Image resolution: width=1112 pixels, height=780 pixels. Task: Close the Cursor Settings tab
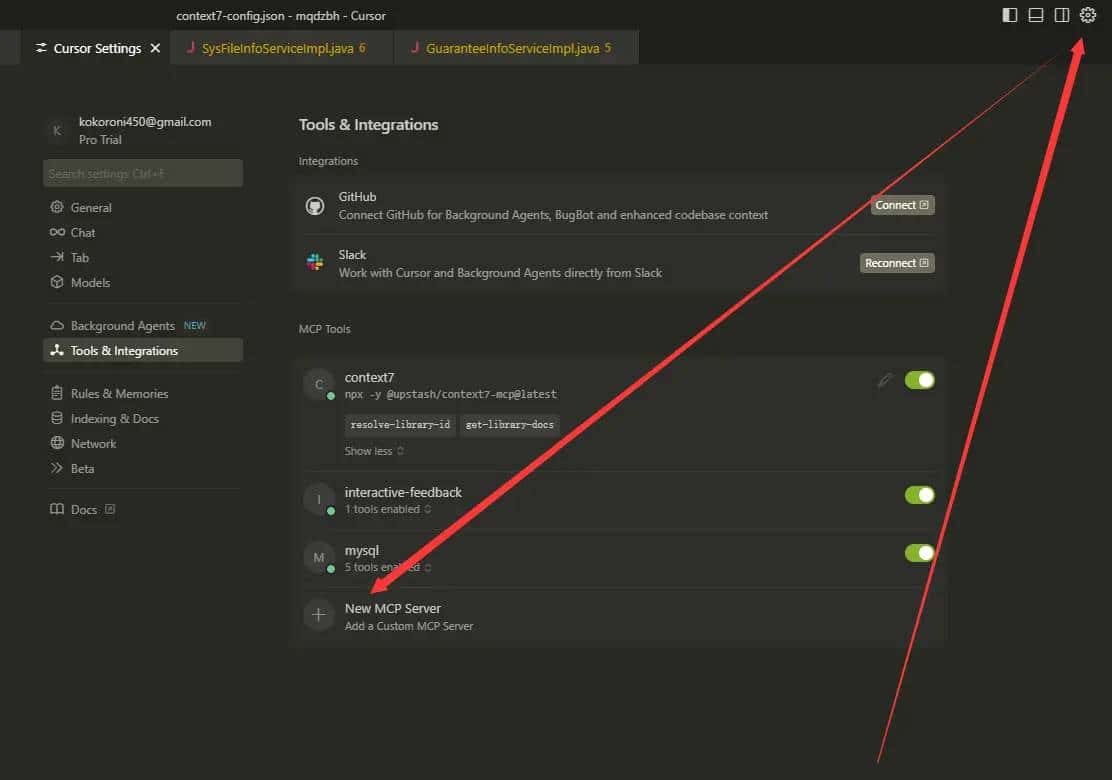coord(155,48)
